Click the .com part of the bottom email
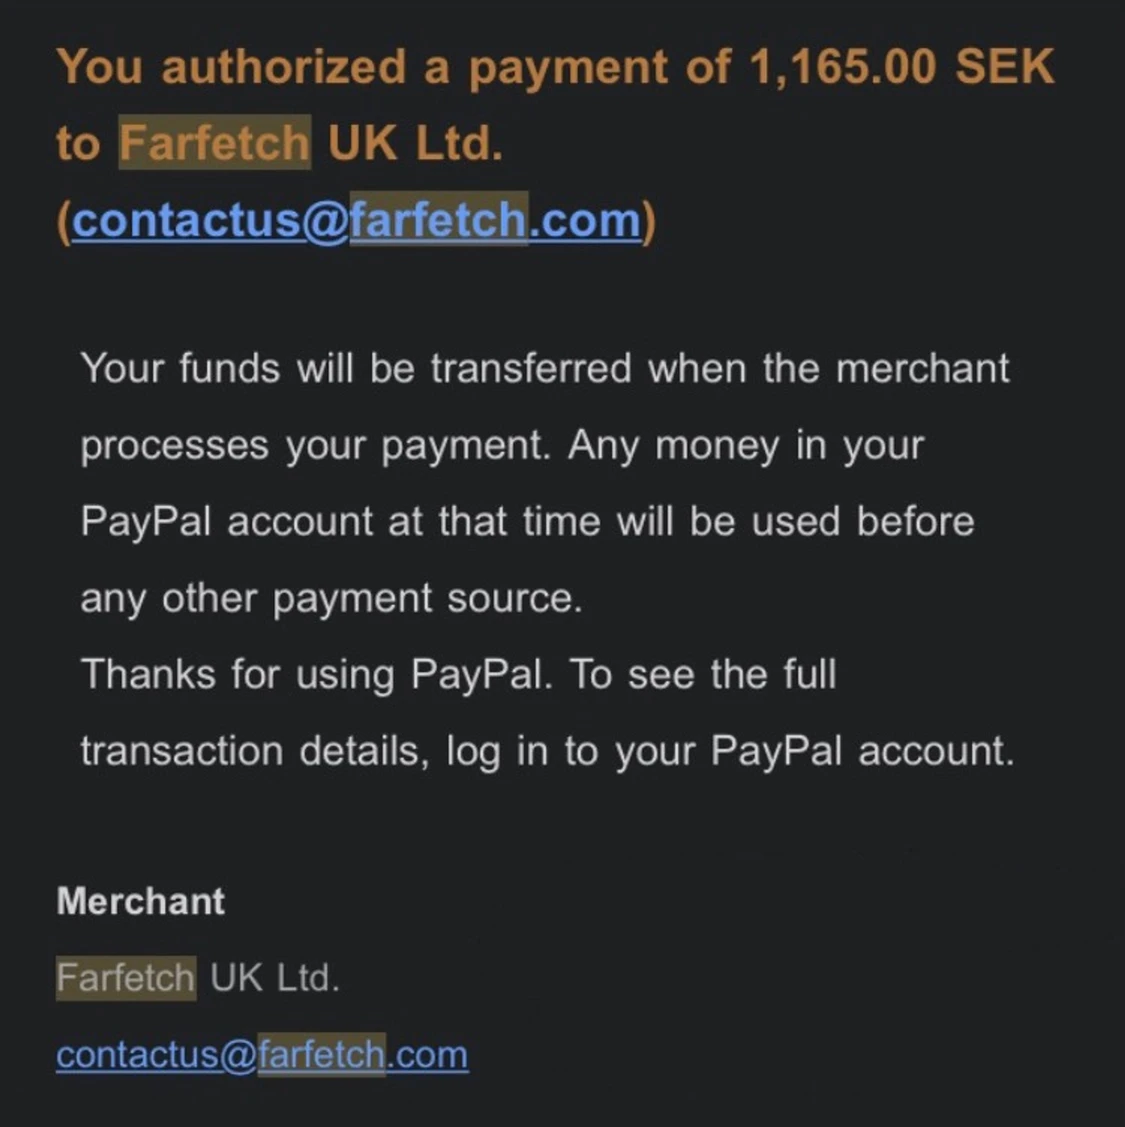 427,1054
